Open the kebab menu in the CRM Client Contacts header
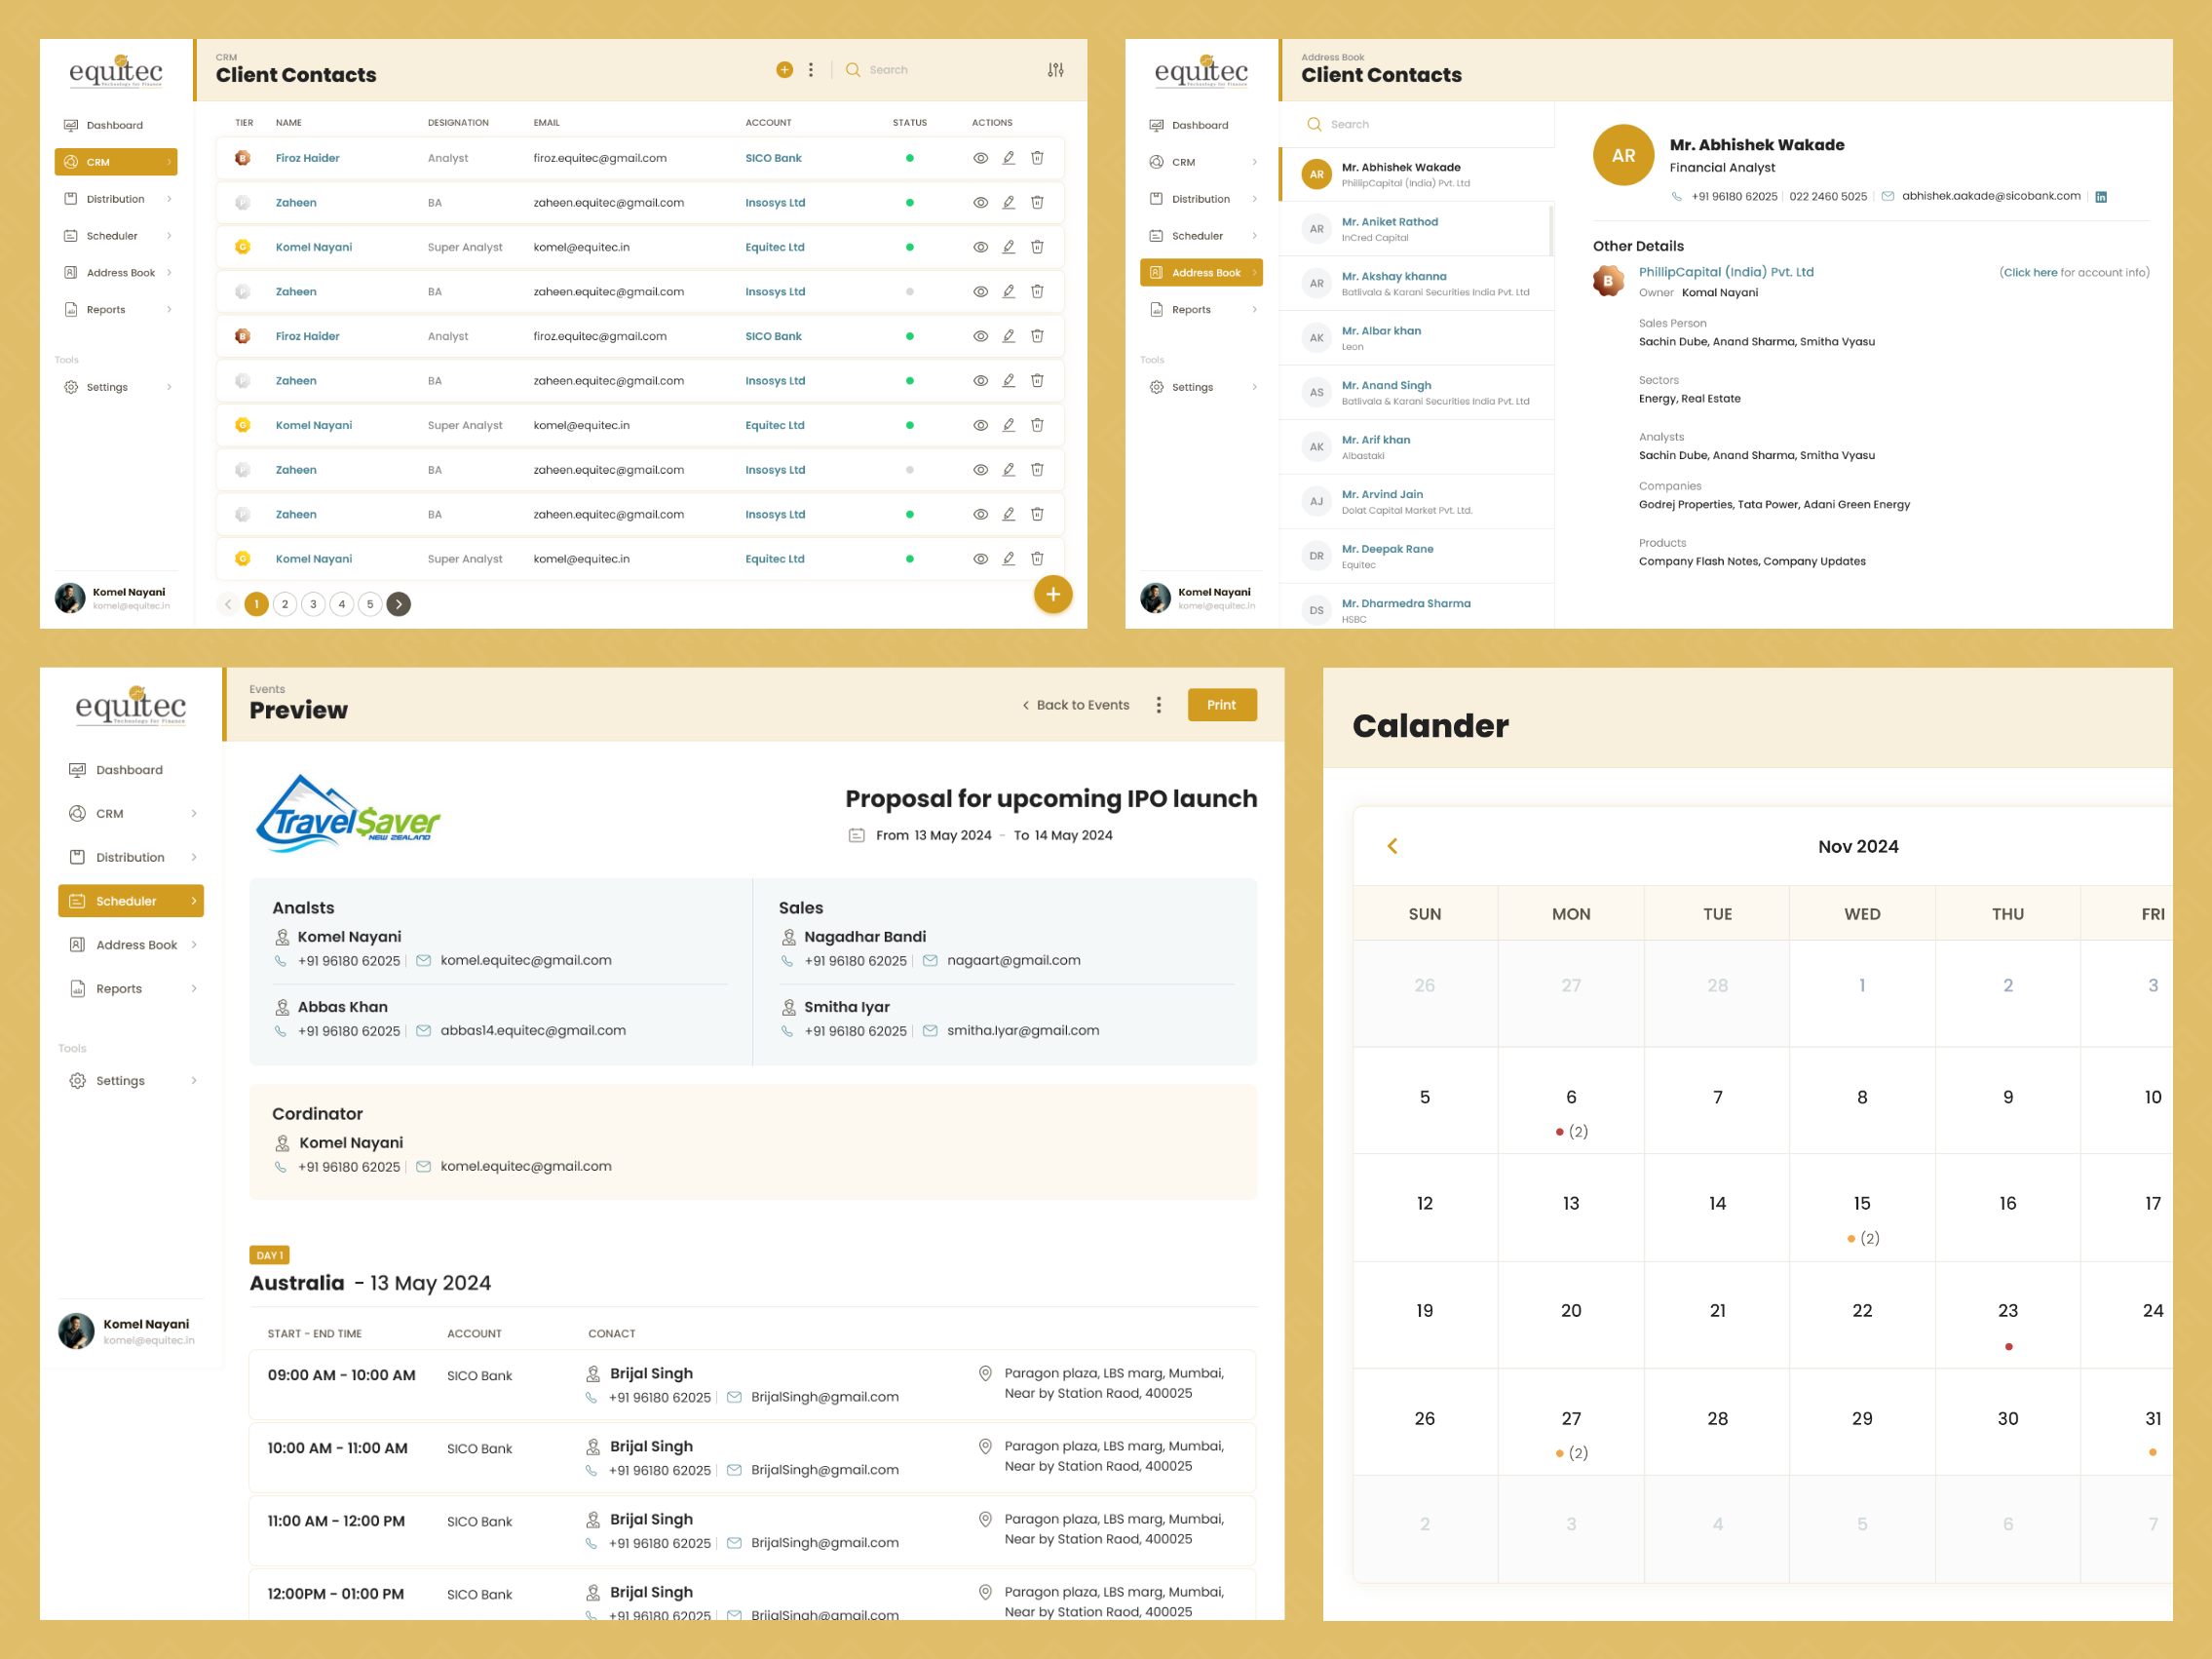Image resolution: width=2212 pixels, height=1659 pixels. [x=811, y=70]
